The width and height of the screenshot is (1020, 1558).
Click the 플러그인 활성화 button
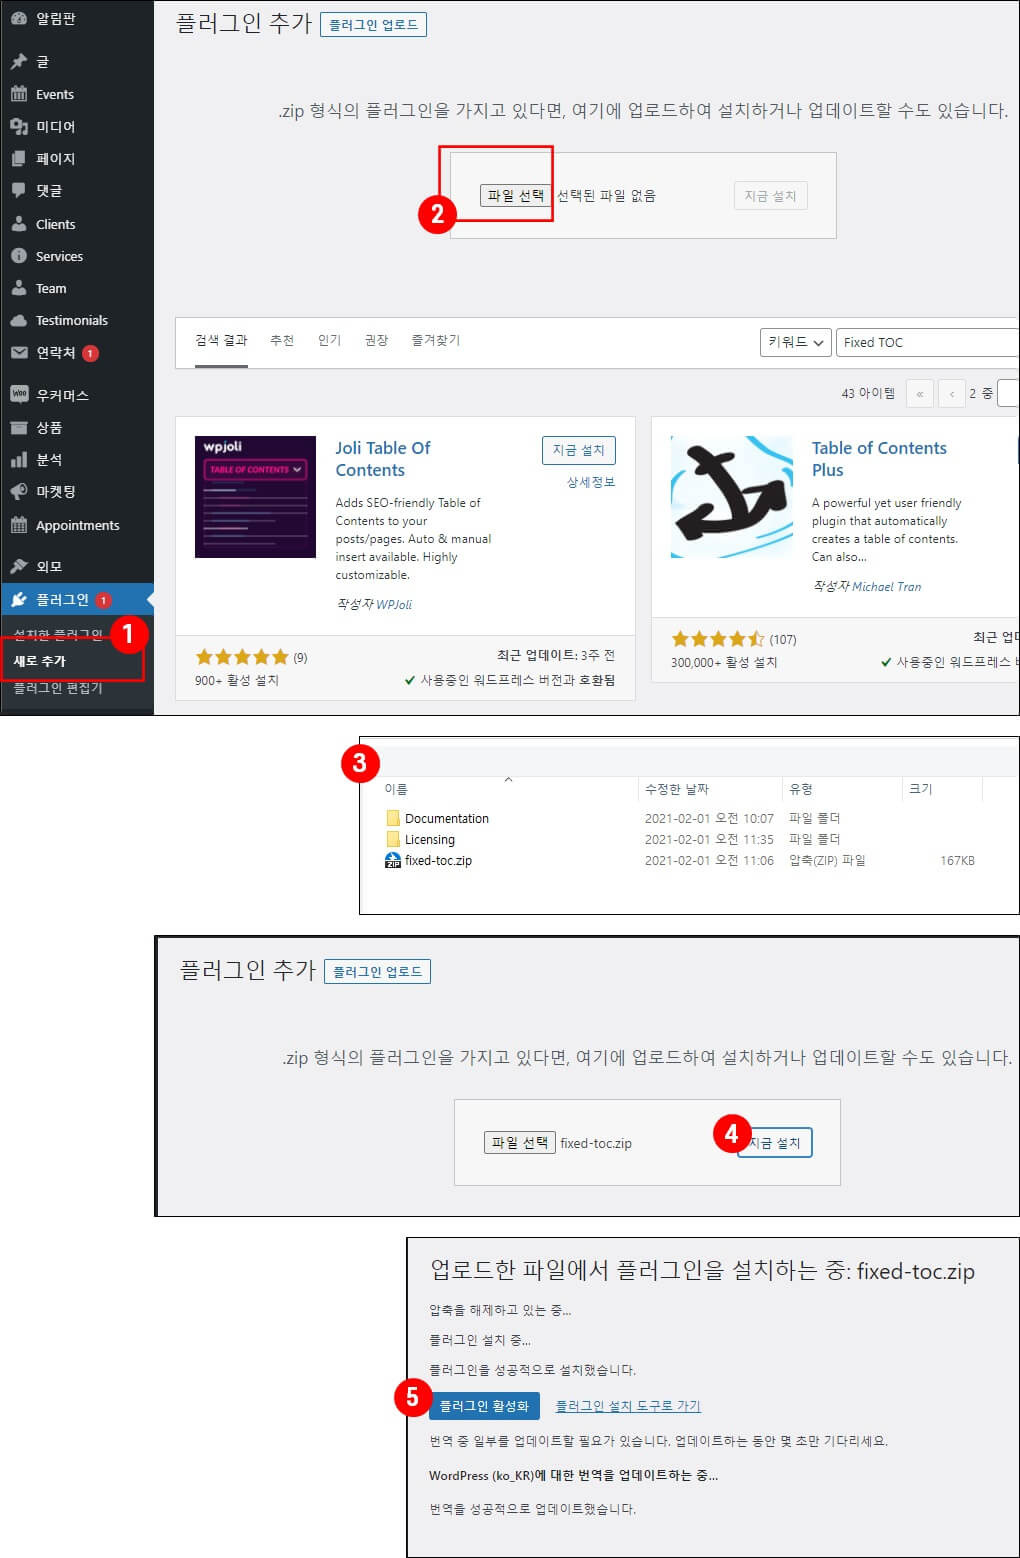pos(485,1406)
